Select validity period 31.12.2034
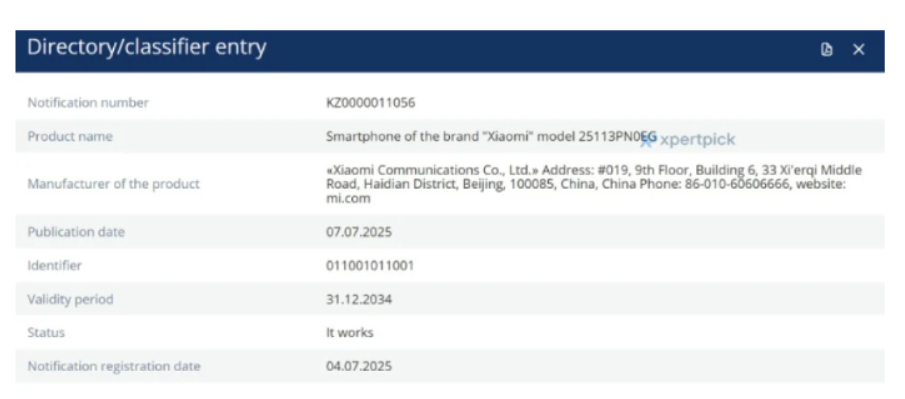This screenshot has height=399, width=905. click(x=358, y=299)
